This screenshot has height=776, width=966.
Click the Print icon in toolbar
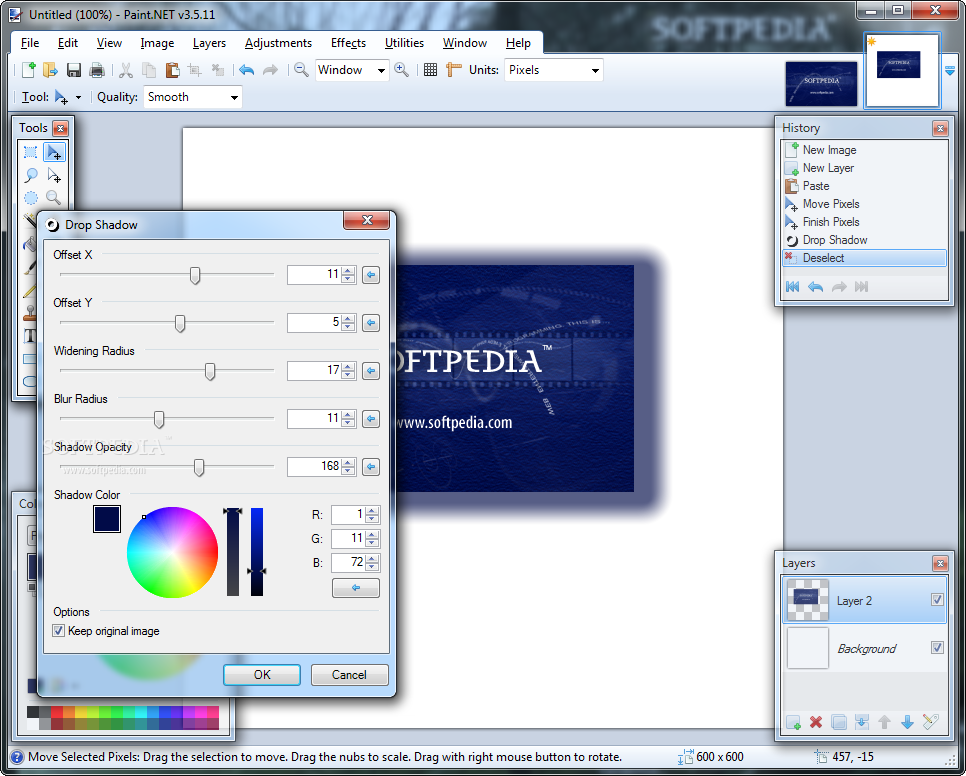pyautogui.click(x=97, y=70)
